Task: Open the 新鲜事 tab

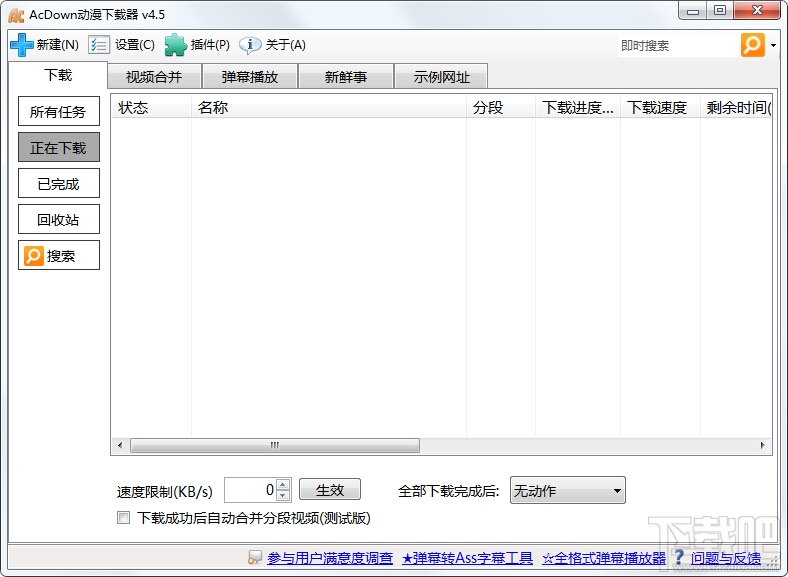Action: pos(346,77)
